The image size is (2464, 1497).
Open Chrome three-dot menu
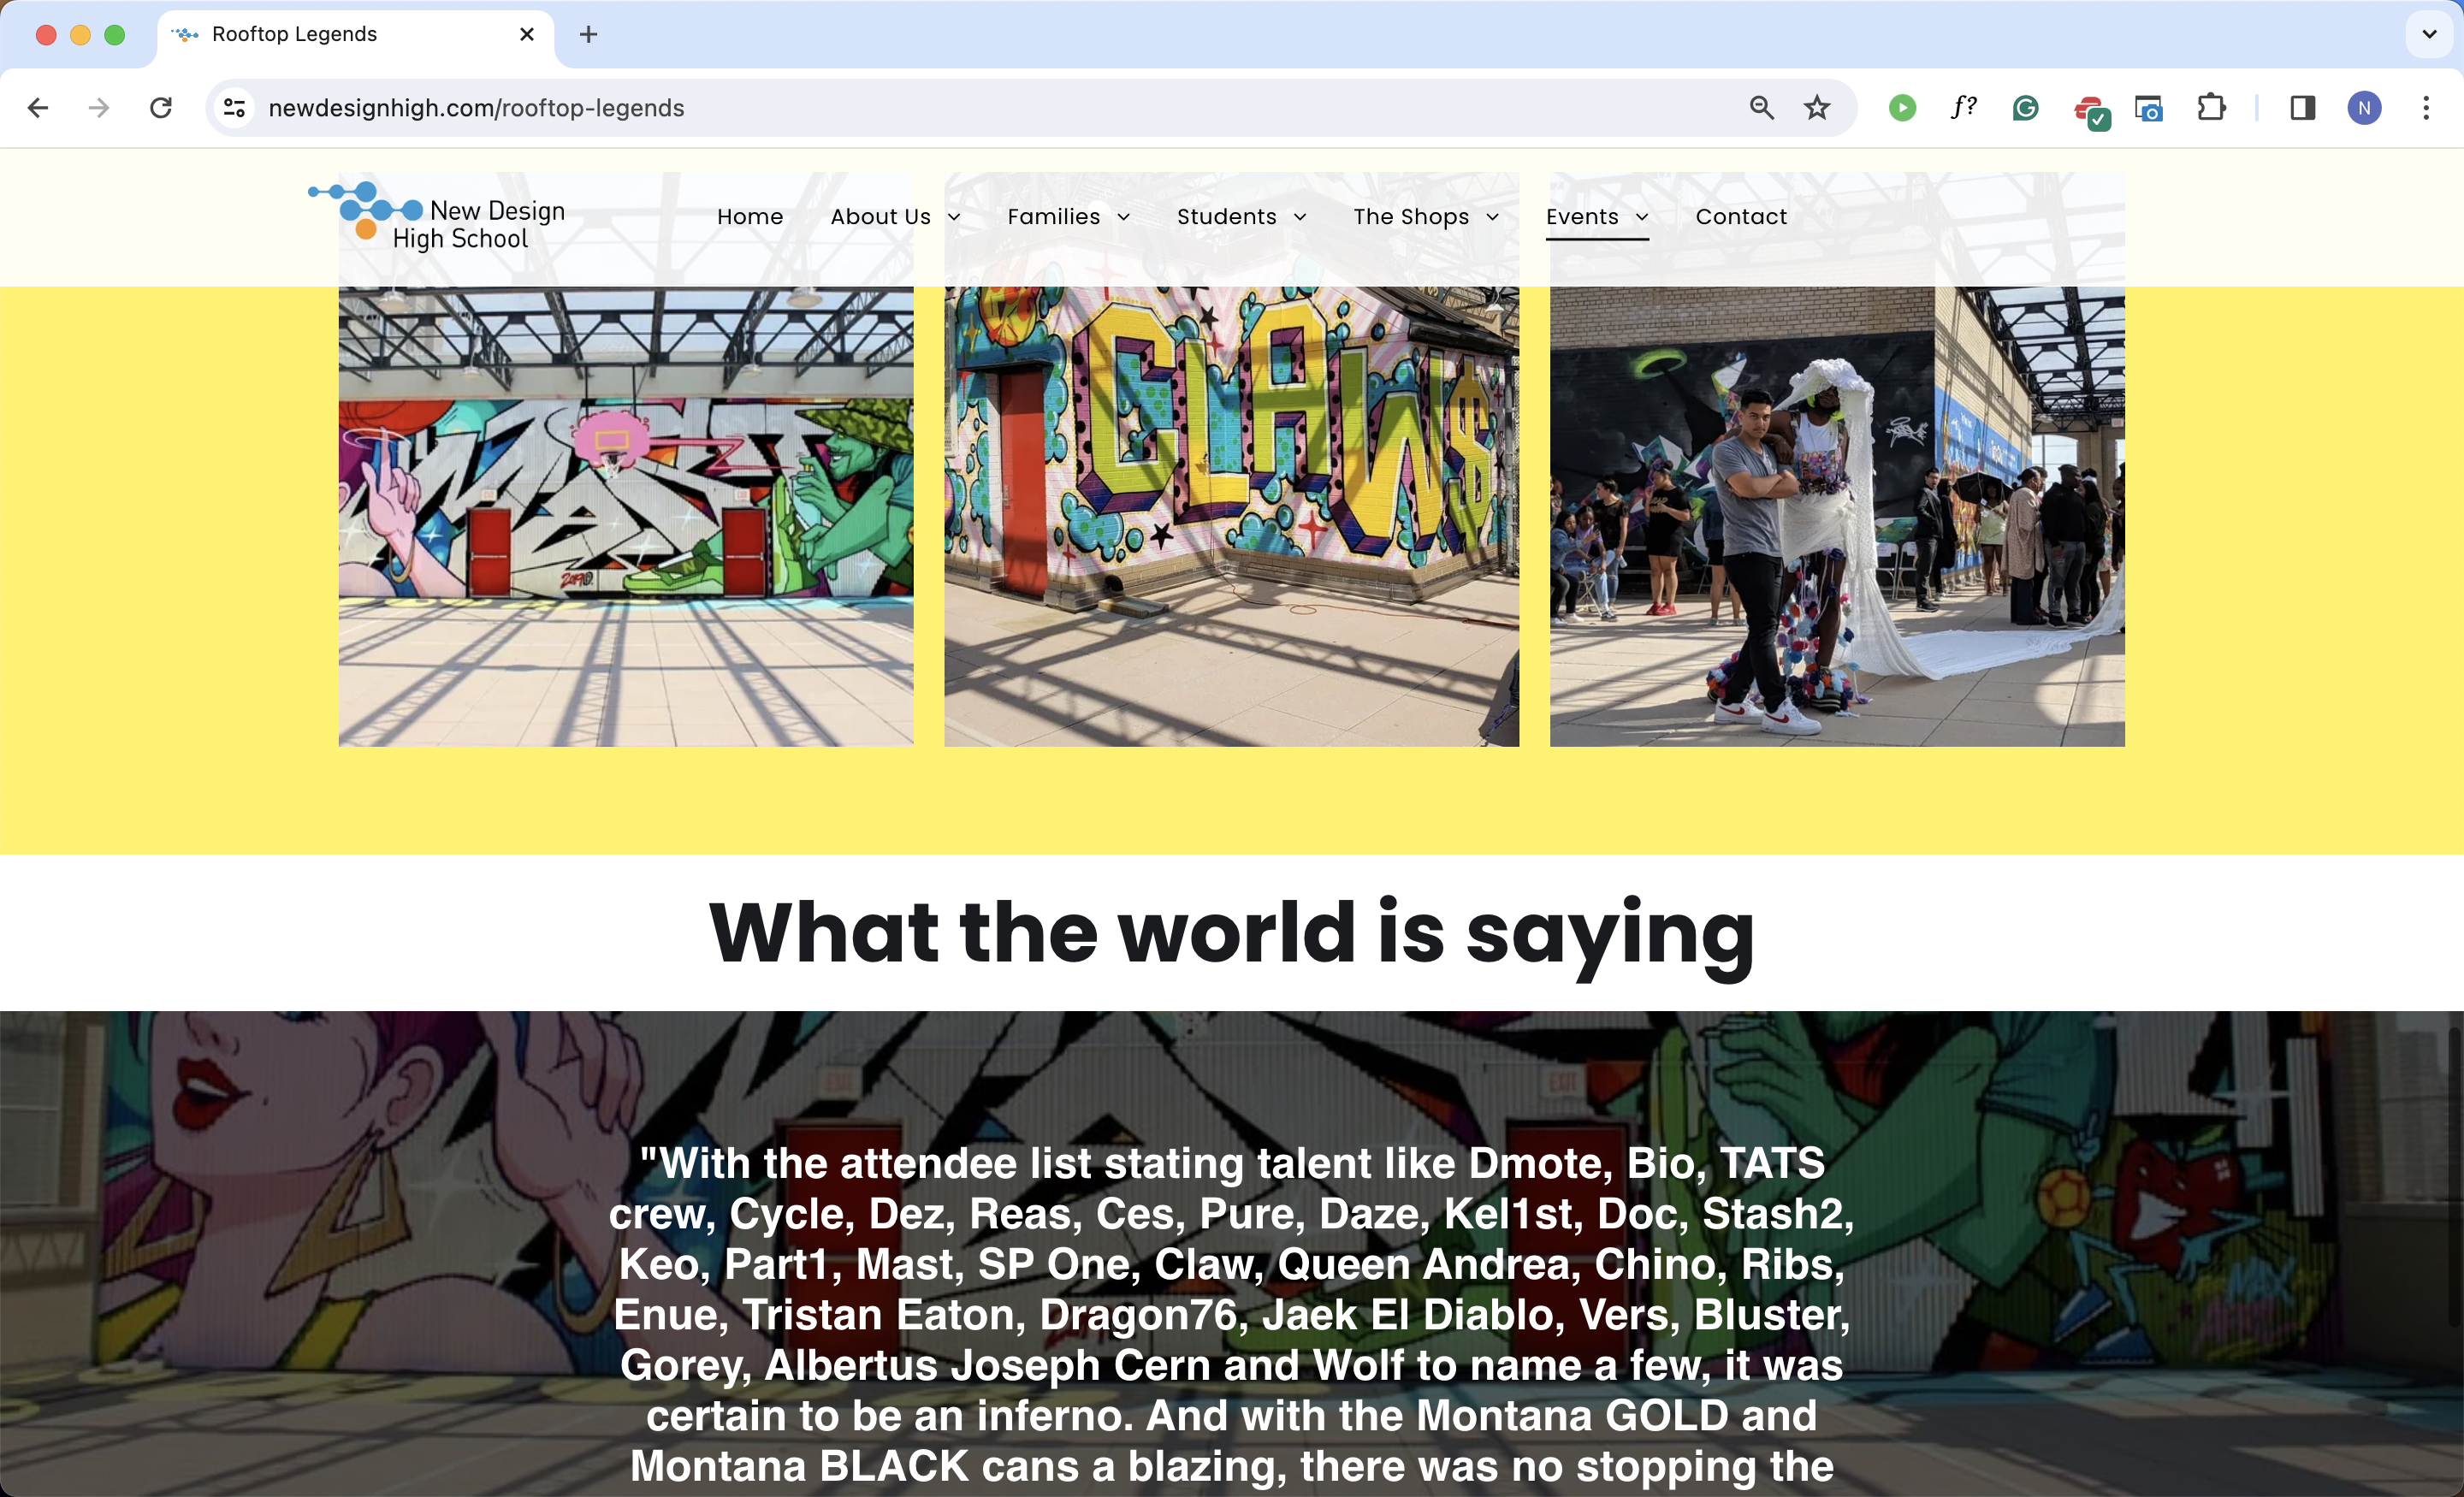(2426, 108)
